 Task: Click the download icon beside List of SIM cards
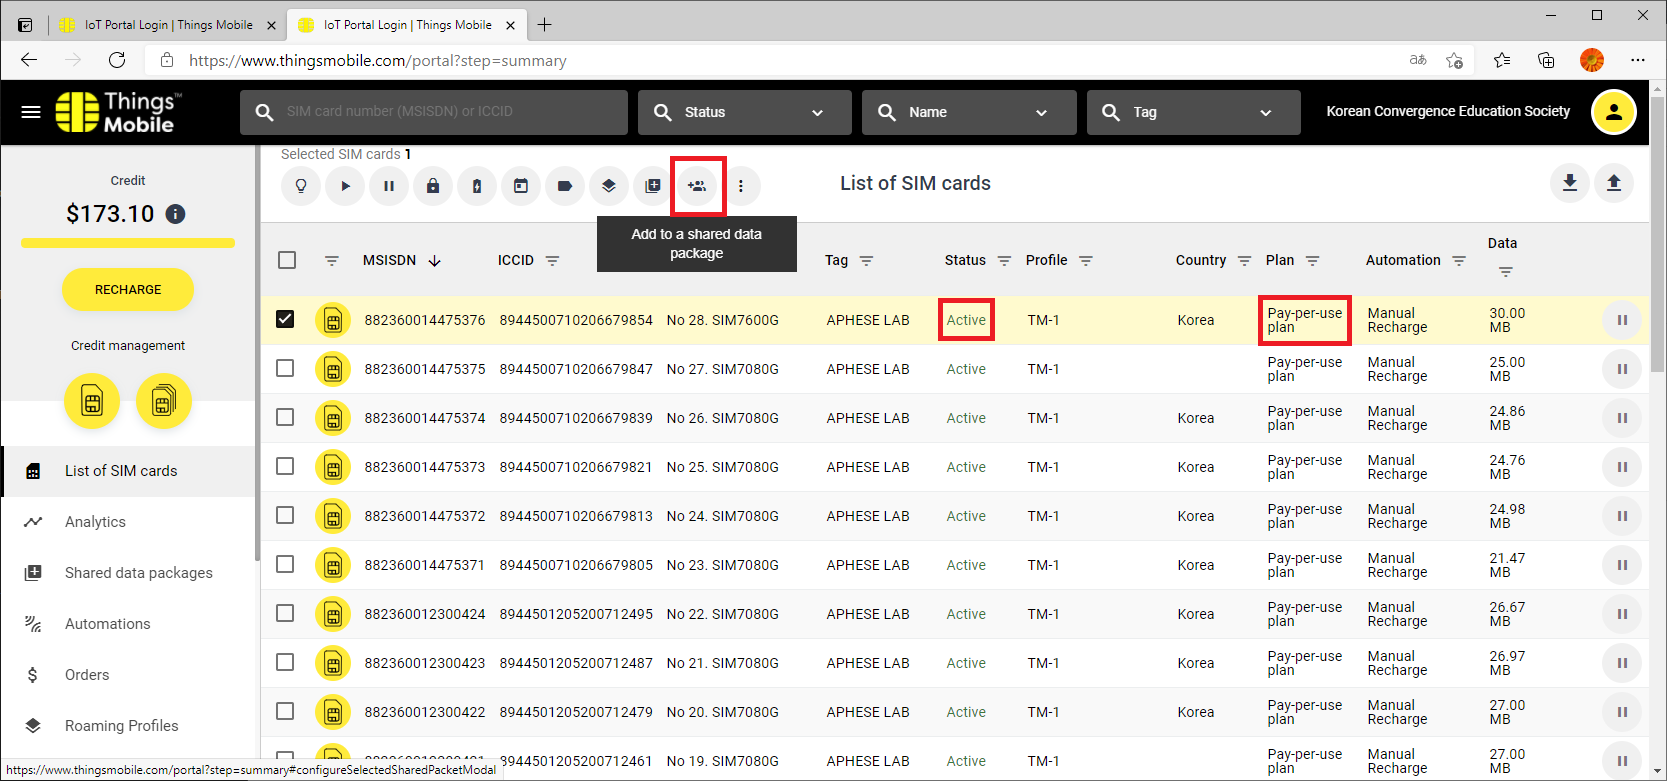[1570, 183]
